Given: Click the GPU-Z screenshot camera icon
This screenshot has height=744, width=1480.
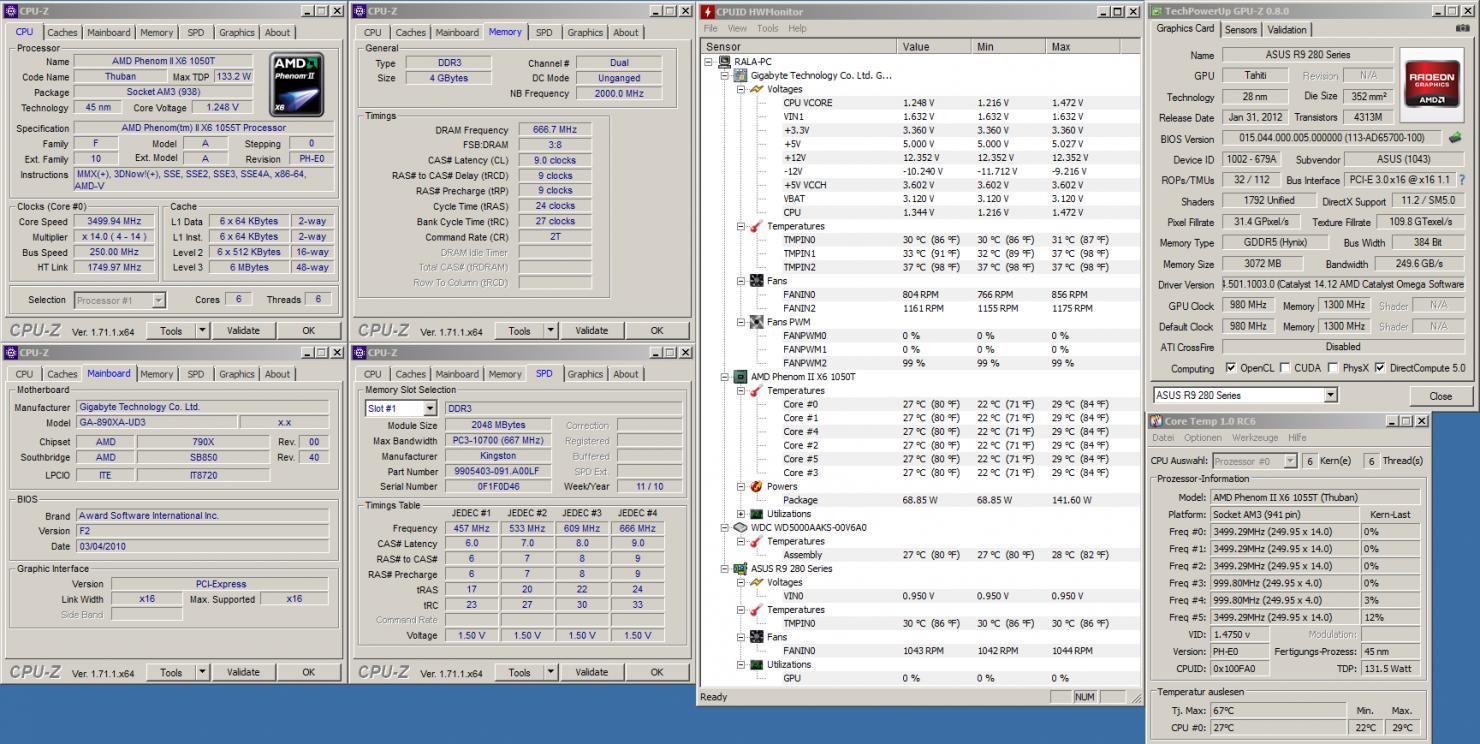Looking at the screenshot, I should pos(1463,29).
